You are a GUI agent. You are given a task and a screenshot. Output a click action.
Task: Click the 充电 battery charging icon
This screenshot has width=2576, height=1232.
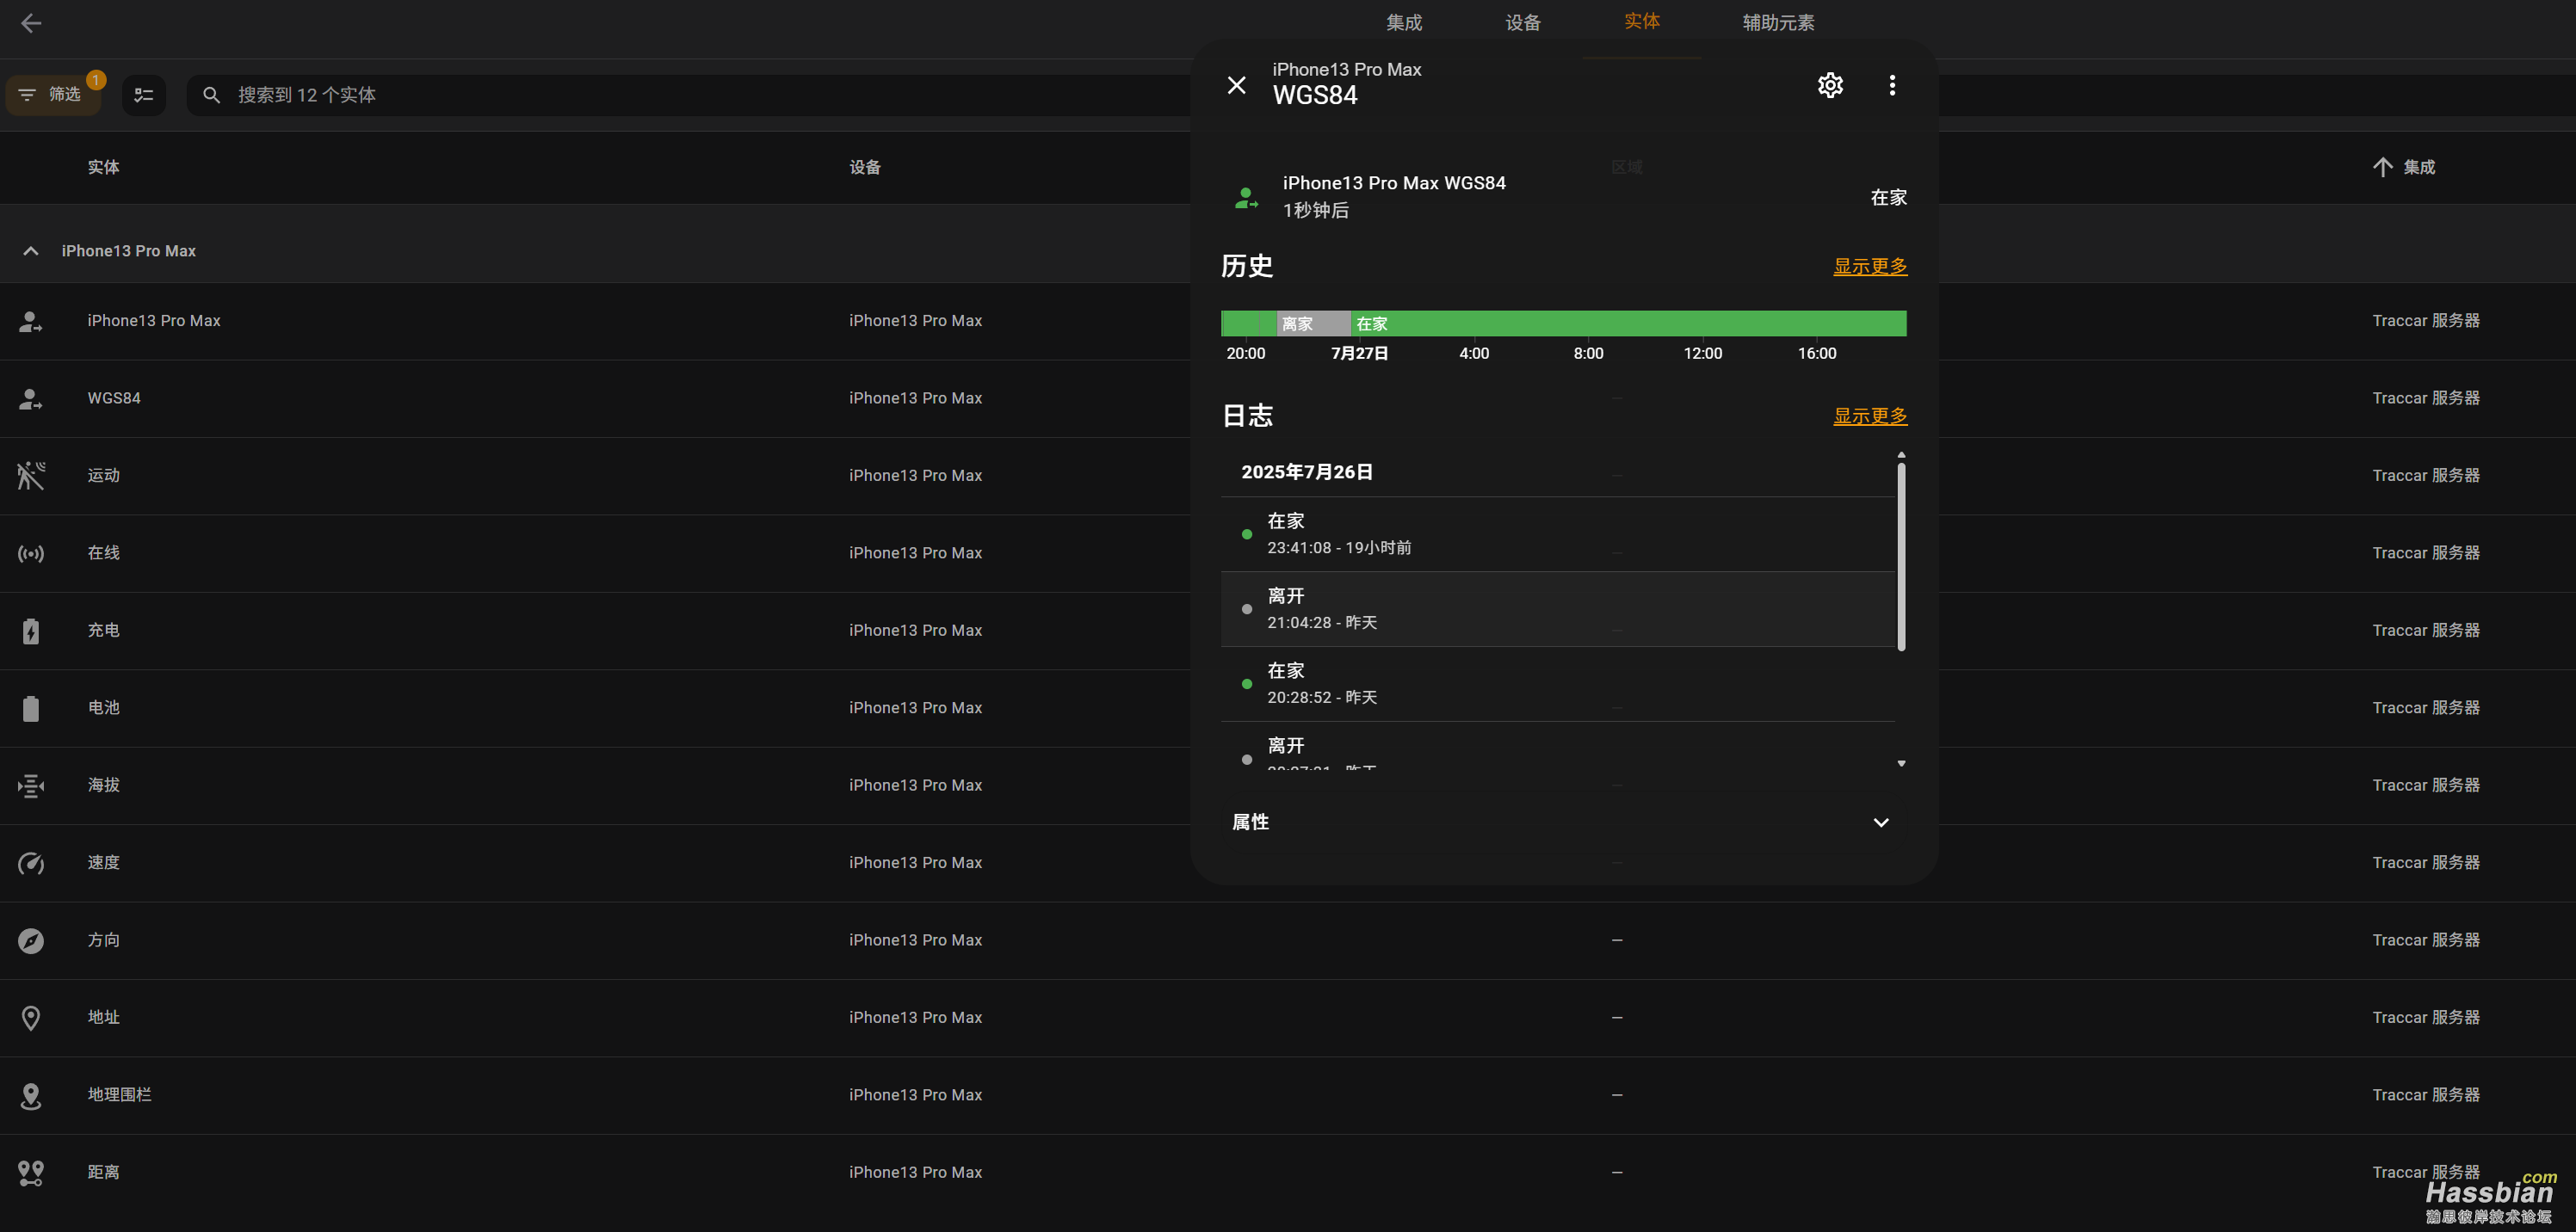pyautogui.click(x=31, y=631)
